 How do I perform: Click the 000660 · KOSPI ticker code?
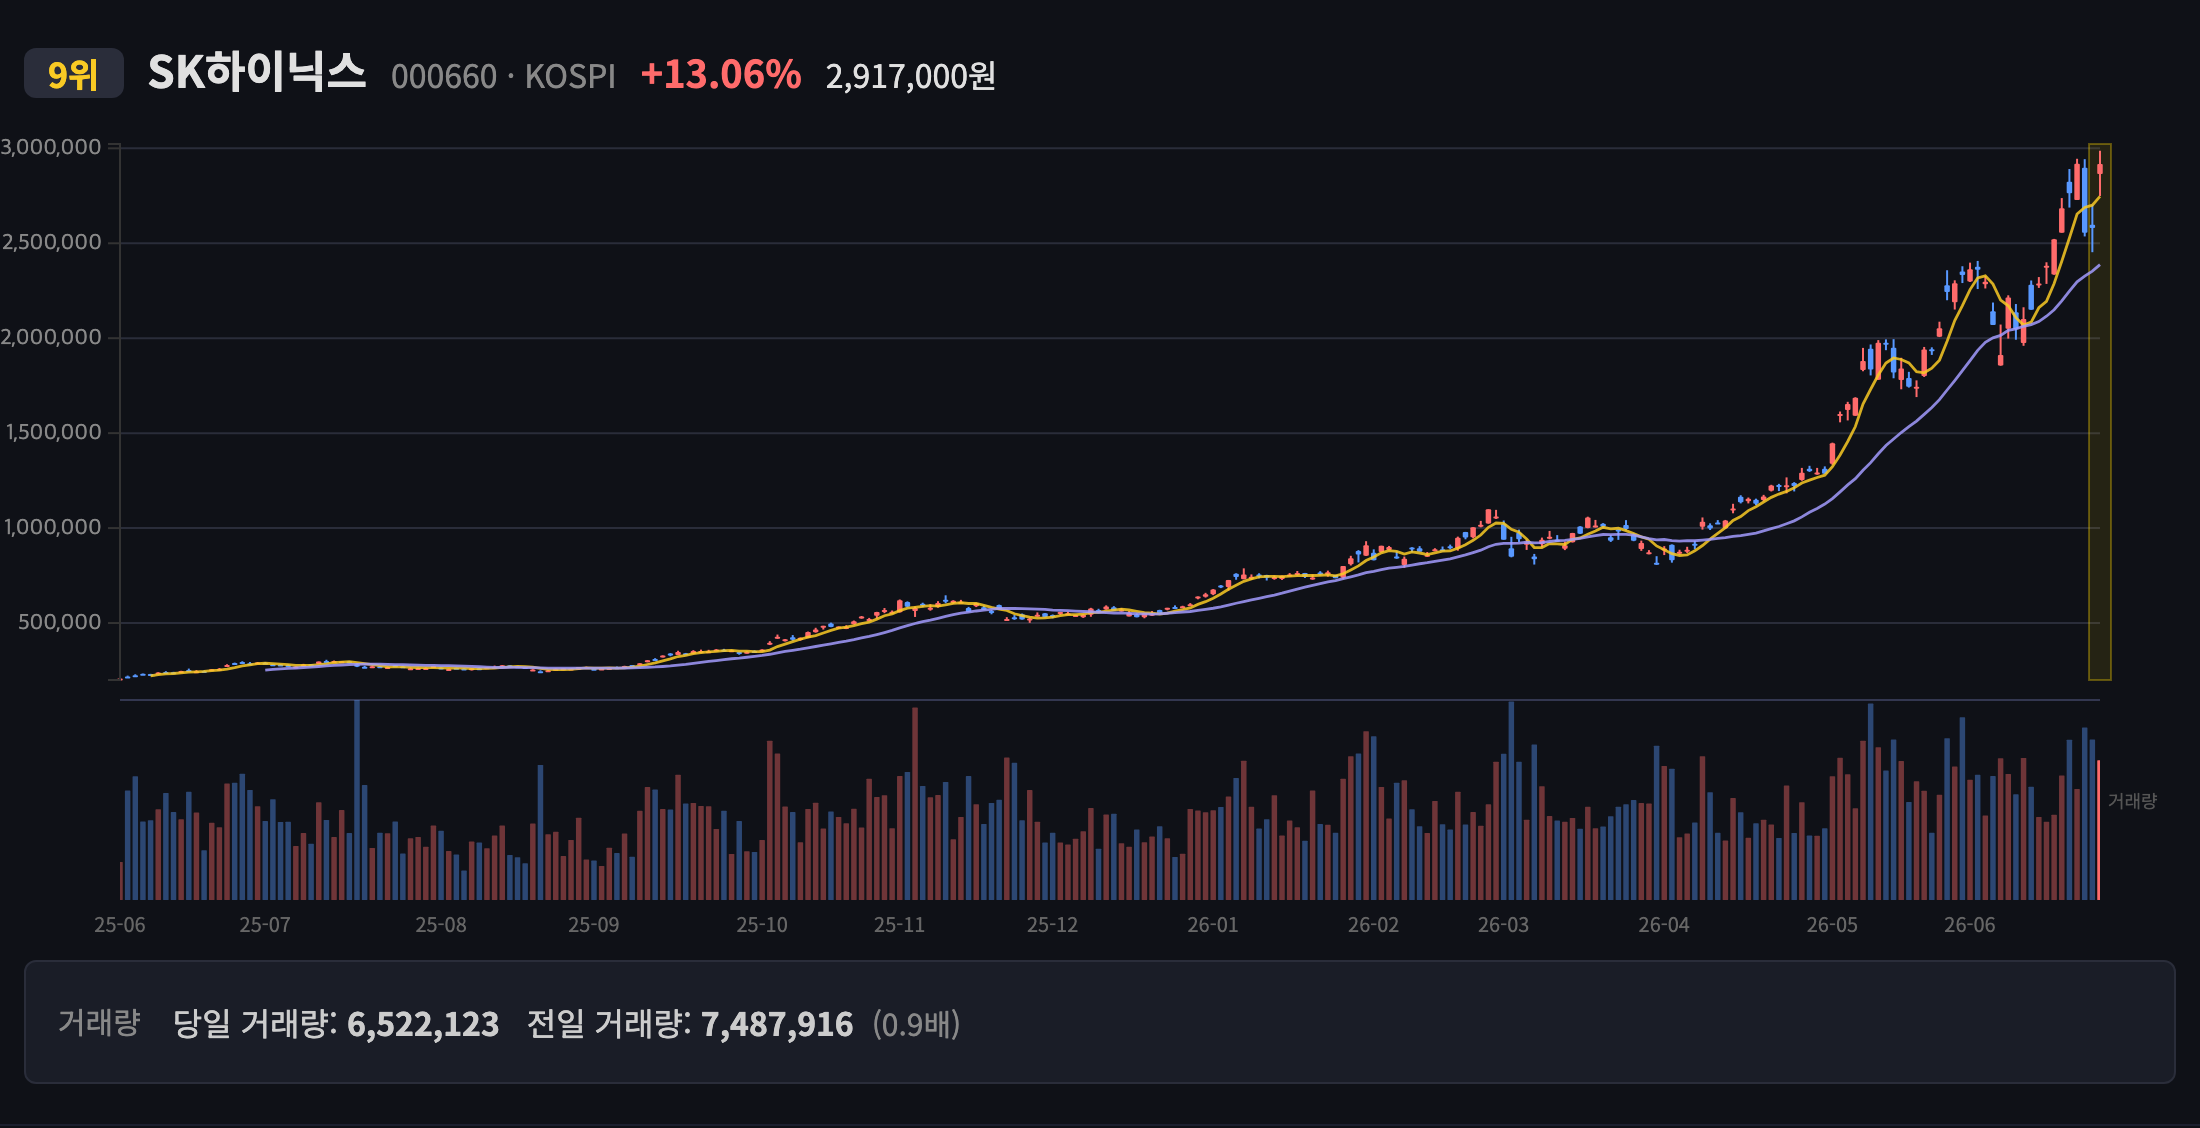(503, 76)
